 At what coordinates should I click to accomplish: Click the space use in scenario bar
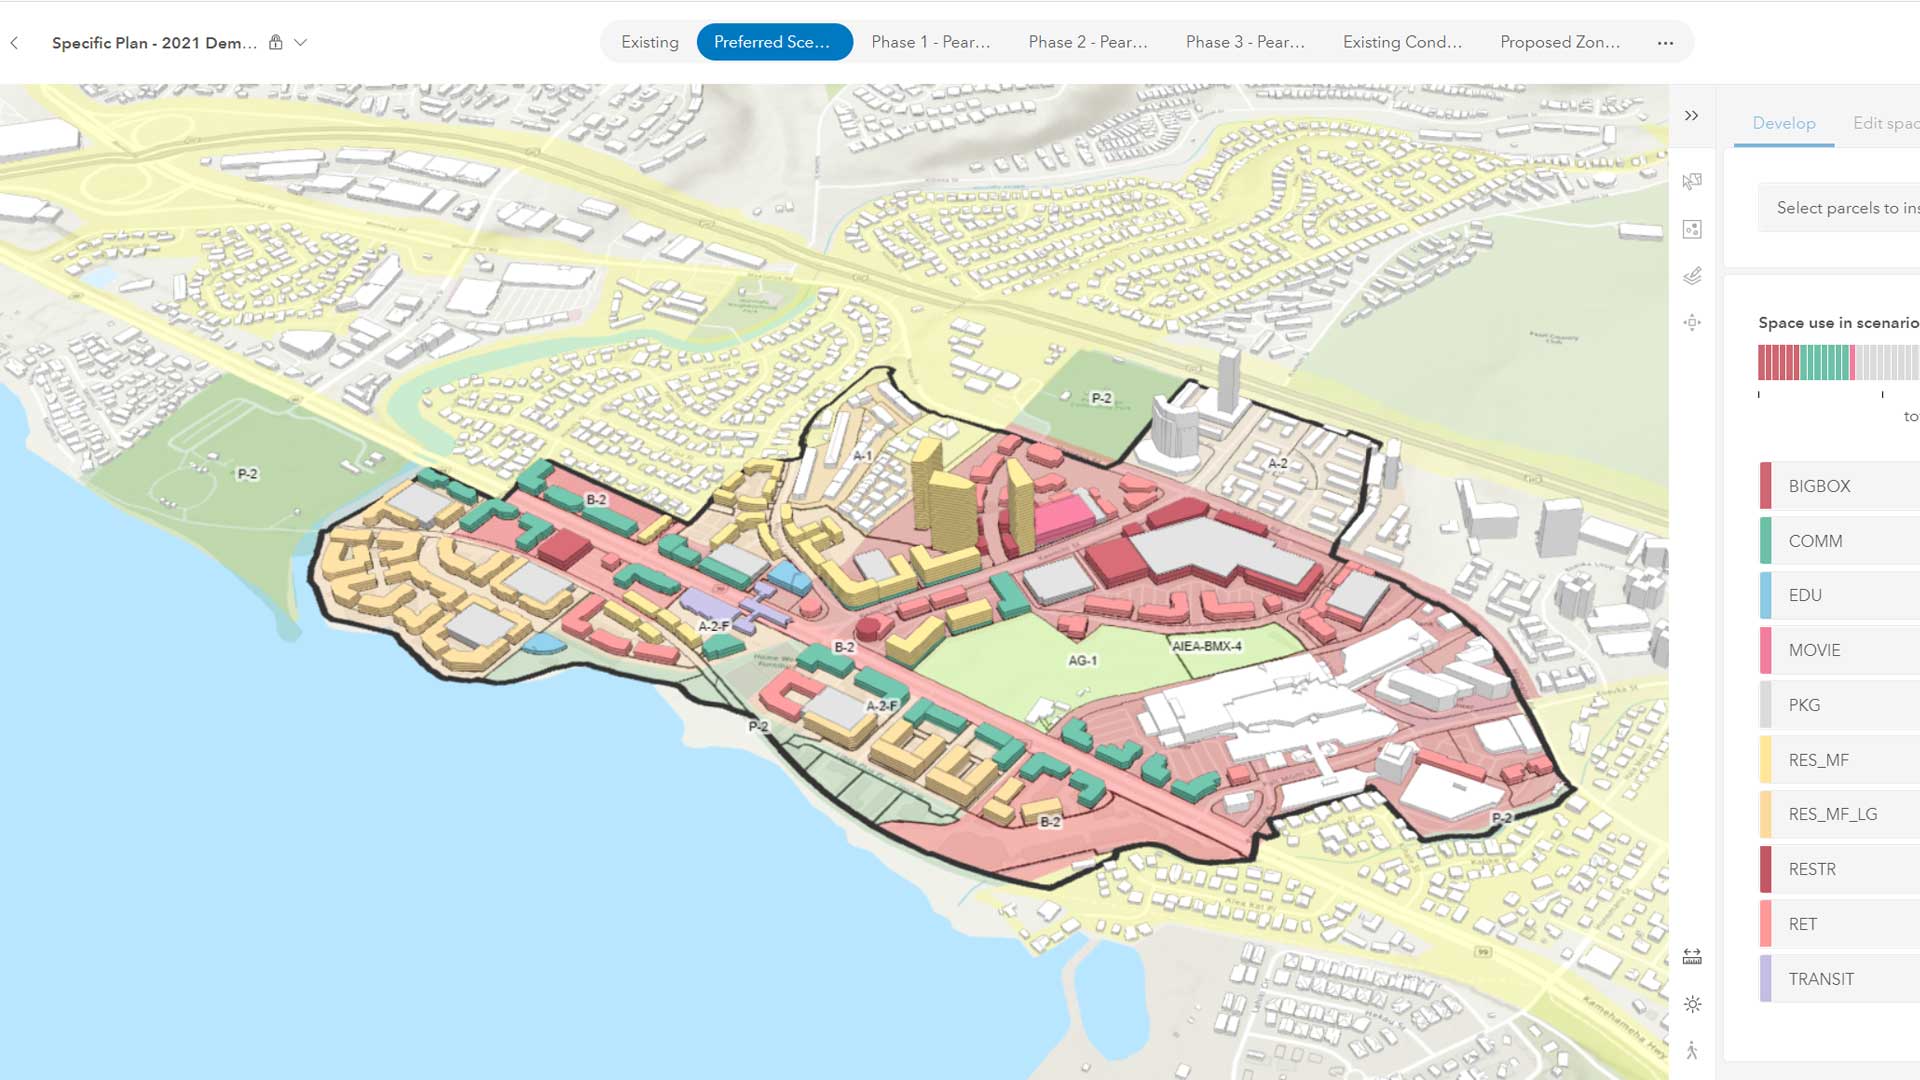1838,362
